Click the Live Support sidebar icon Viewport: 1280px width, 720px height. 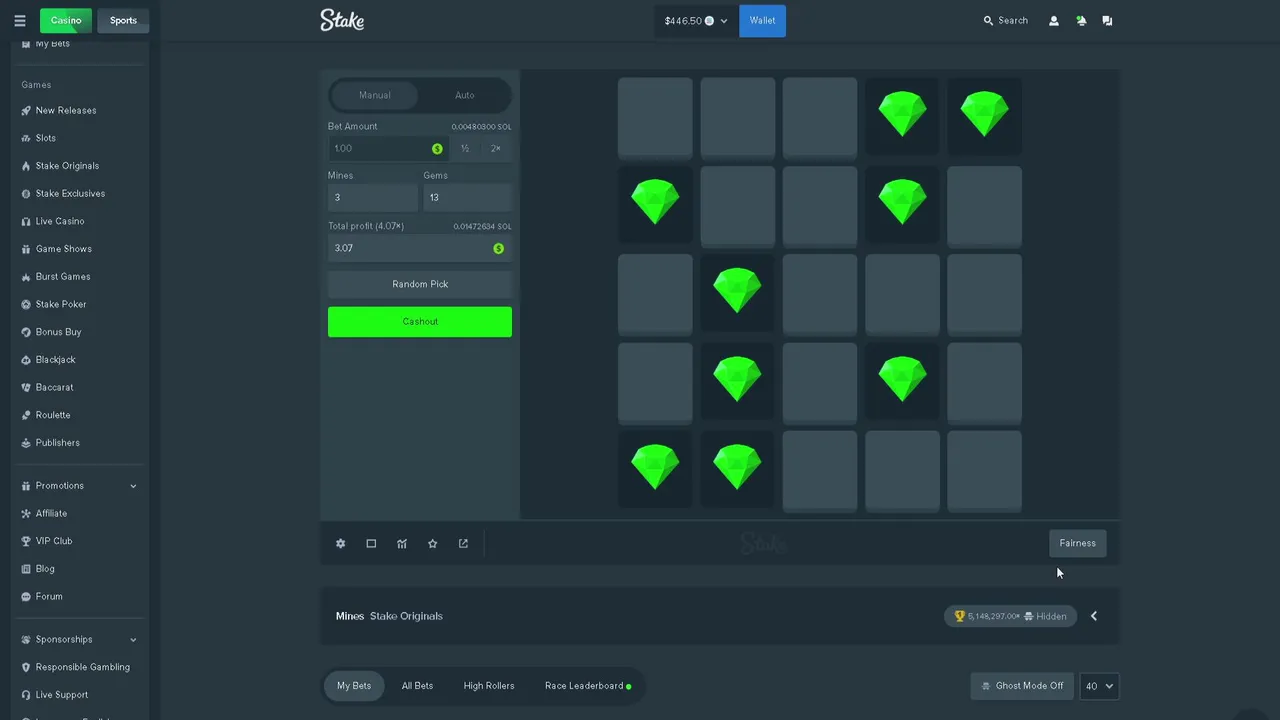26,695
